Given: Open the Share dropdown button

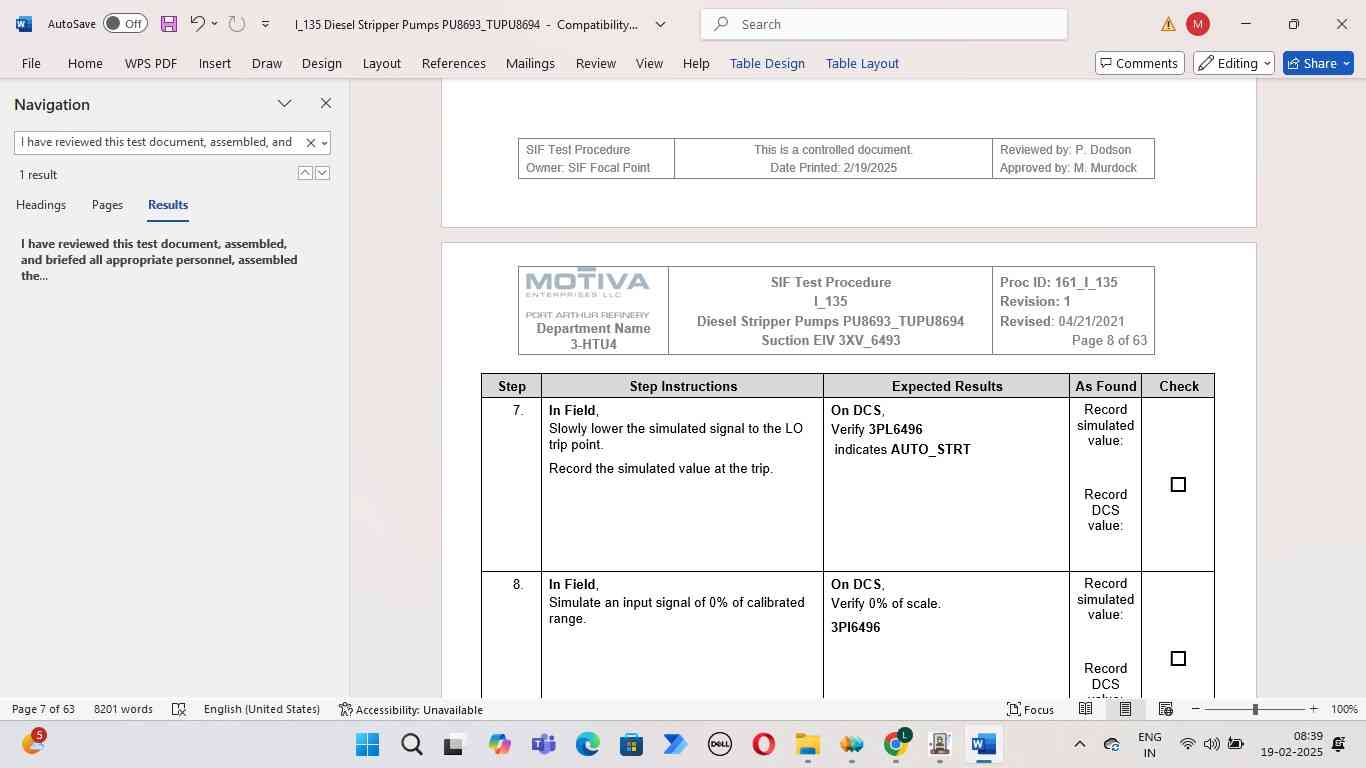Looking at the screenshot, I should tap(1318, 63).
